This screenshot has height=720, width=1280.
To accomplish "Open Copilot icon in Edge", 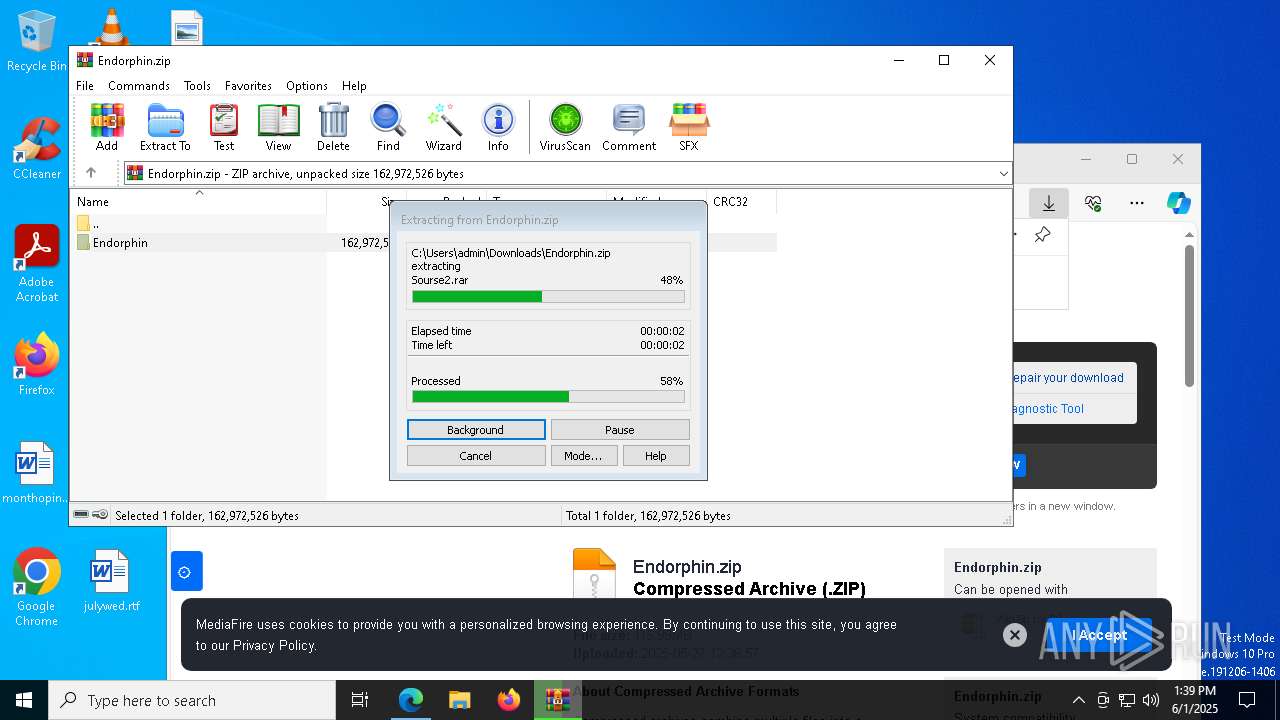I will [x=1179, y=203].
